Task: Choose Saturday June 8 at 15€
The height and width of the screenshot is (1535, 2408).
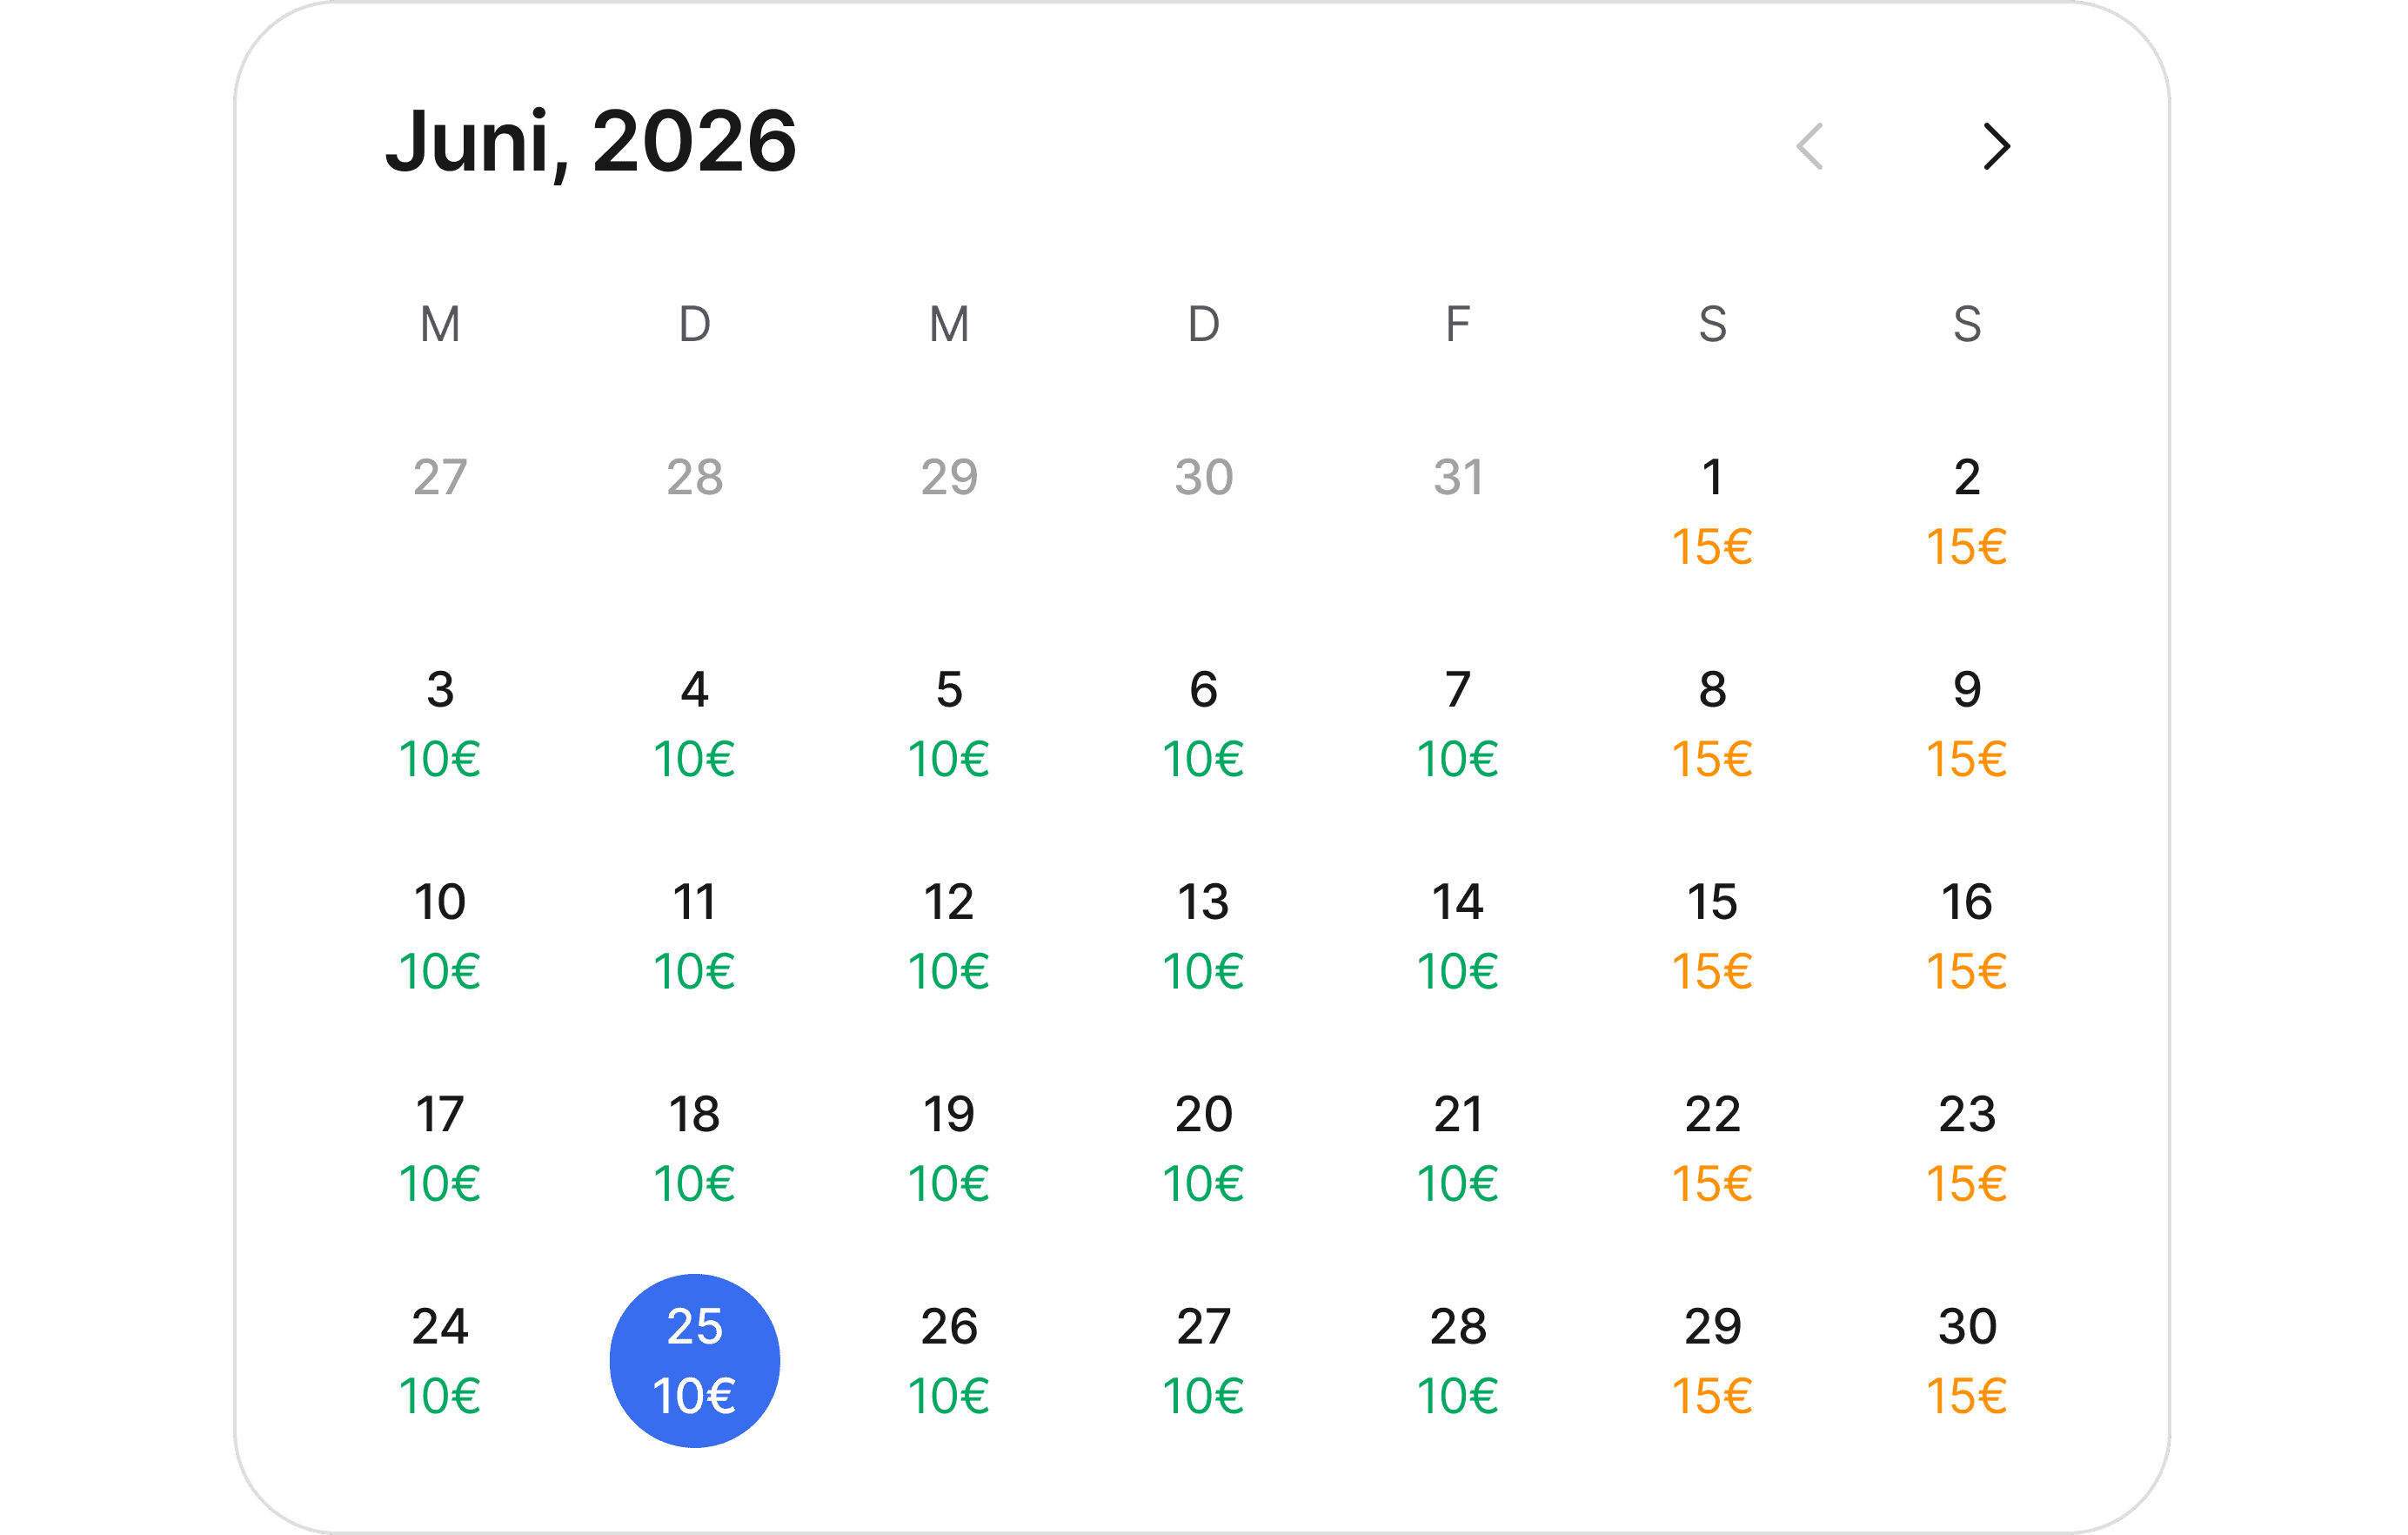Action: point(1712,724)
